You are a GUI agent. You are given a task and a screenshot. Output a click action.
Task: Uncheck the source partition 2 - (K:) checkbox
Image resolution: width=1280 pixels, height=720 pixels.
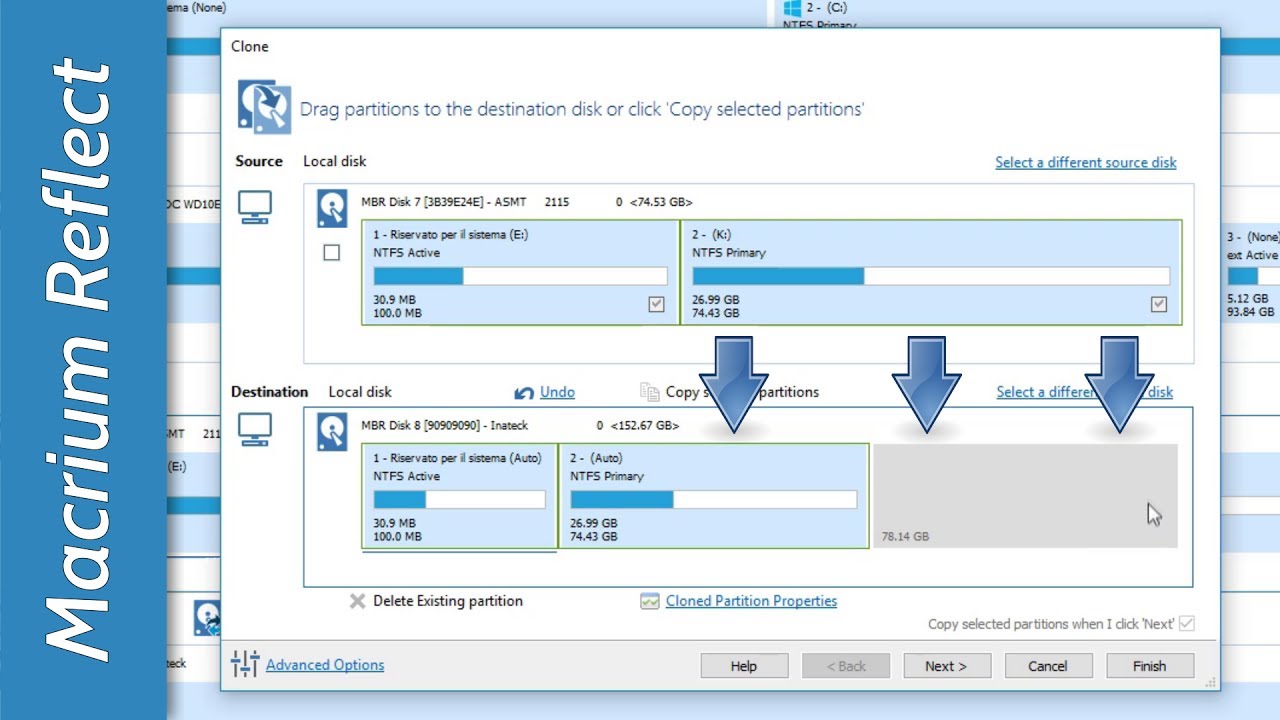coord(1159,304)
